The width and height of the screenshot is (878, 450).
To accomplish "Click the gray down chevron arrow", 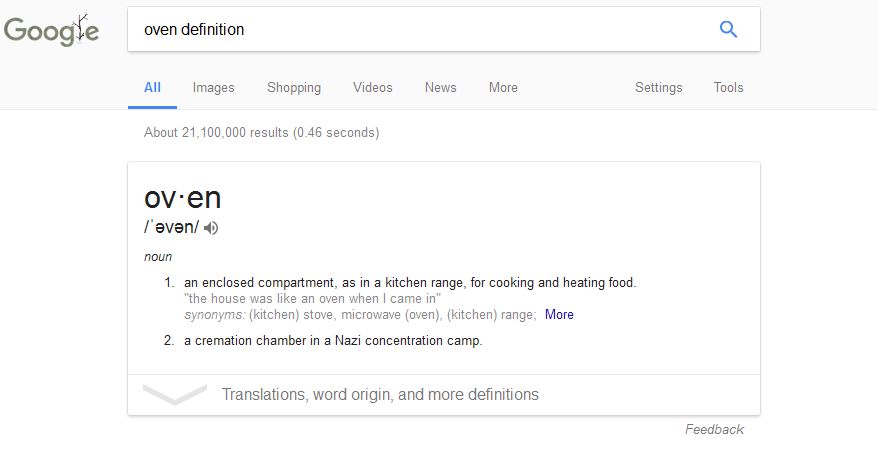I will tap(174, 394).
